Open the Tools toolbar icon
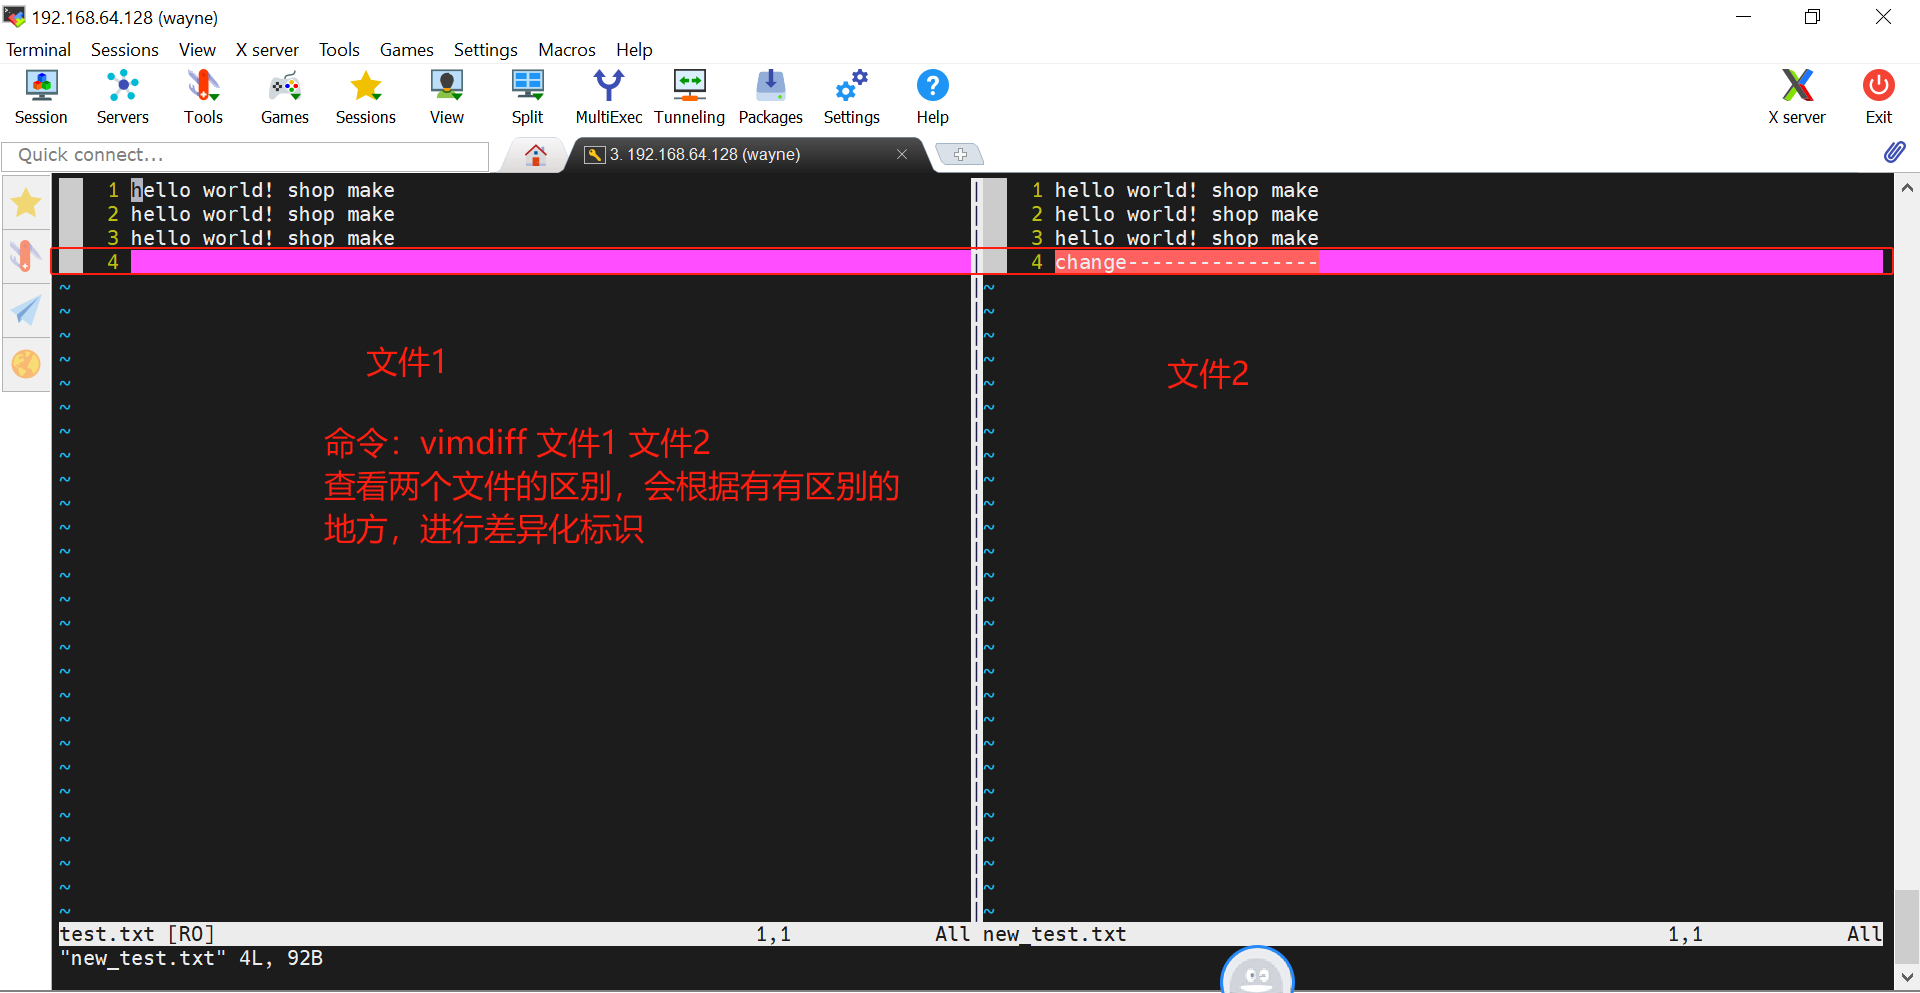1920x993 pixels. pyautogui.click(x=203, y=97)
